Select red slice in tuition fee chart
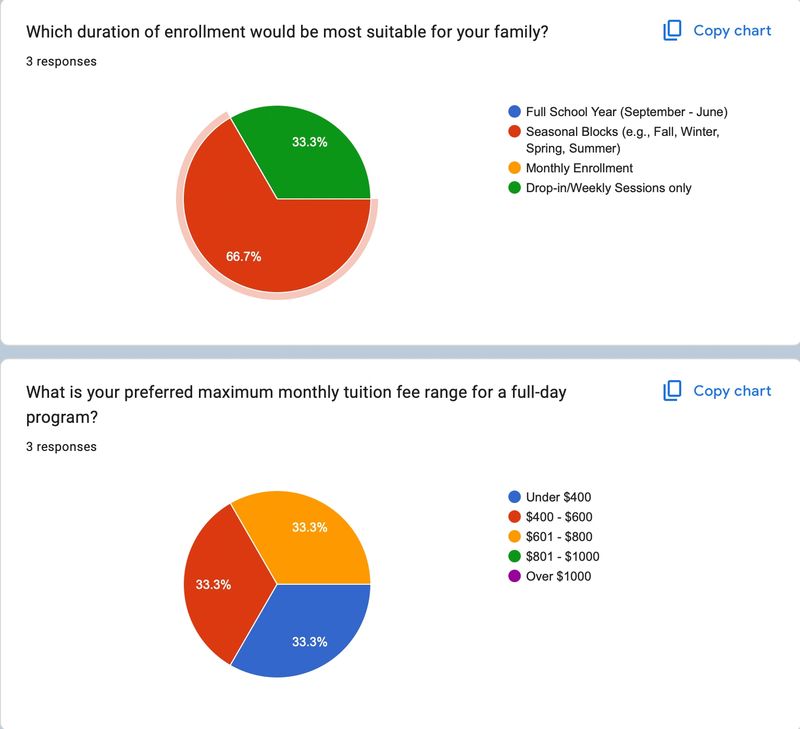800x729 pixels. point(220,584)
